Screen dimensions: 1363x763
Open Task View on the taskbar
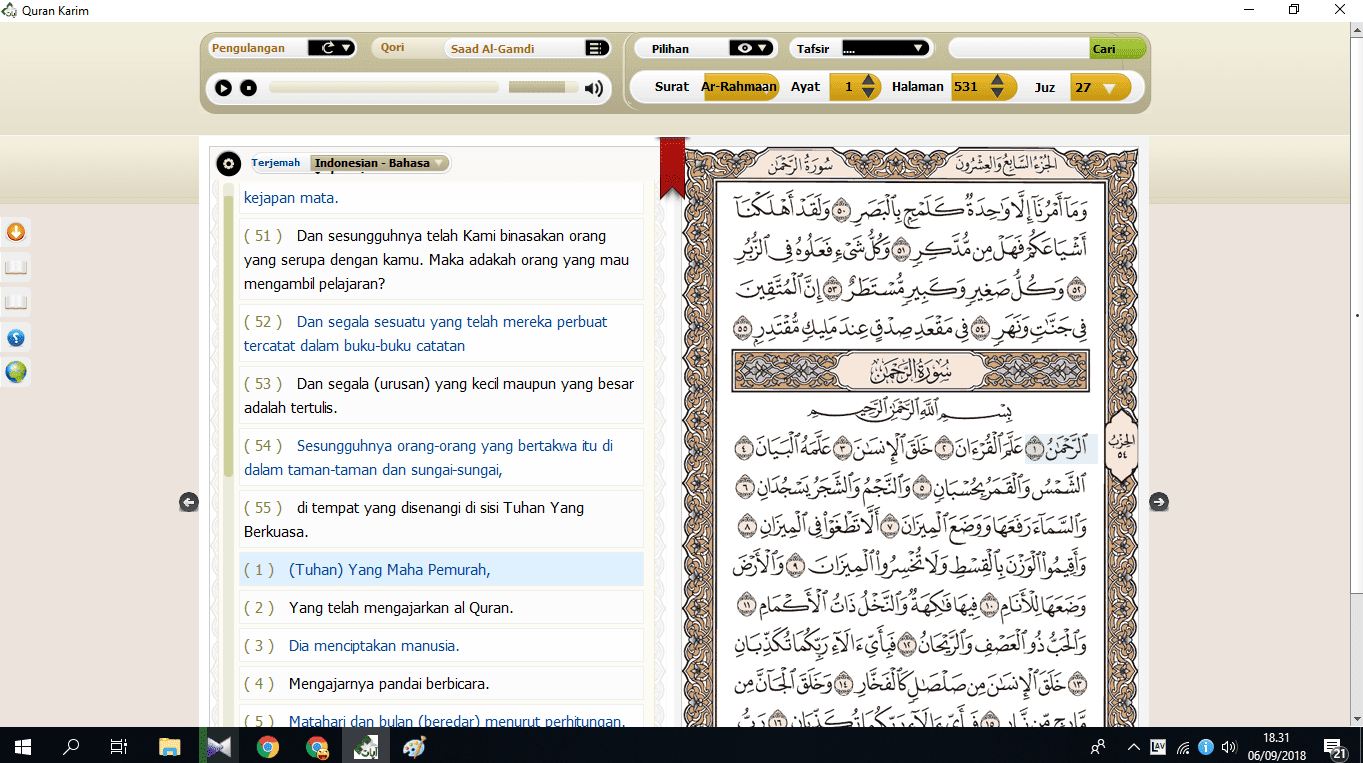[119, 746]
